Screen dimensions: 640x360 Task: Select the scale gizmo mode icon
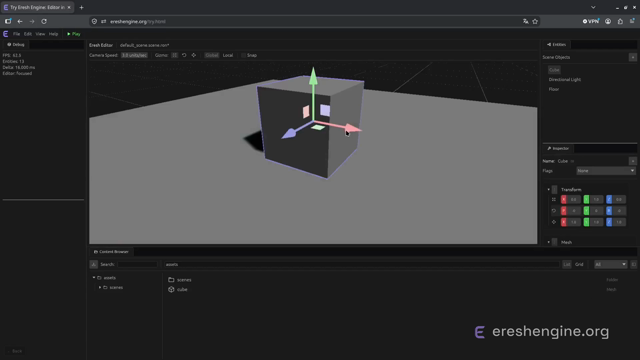coord(194,55)
